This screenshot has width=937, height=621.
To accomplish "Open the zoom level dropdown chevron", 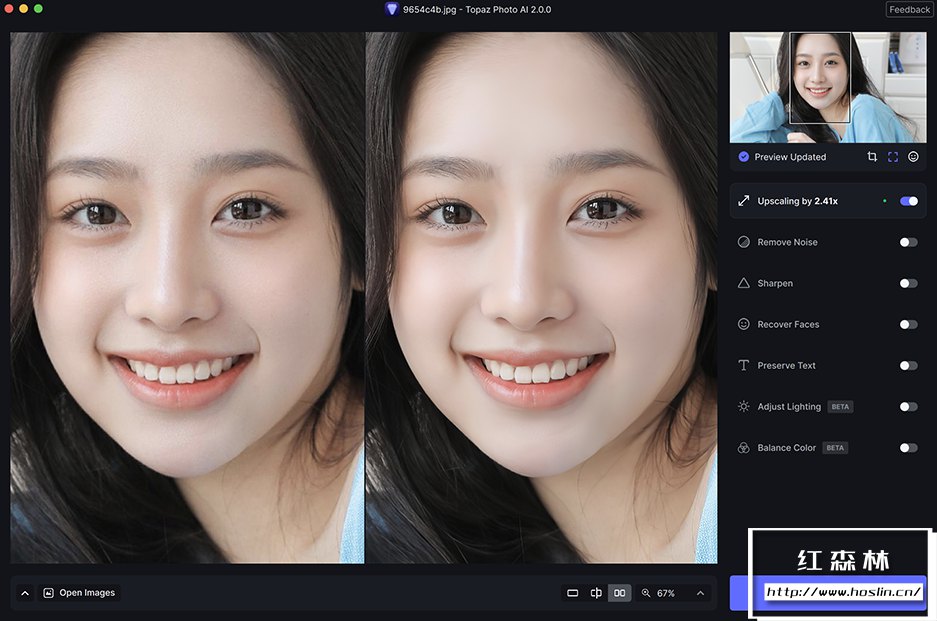I will click(700, 593).
